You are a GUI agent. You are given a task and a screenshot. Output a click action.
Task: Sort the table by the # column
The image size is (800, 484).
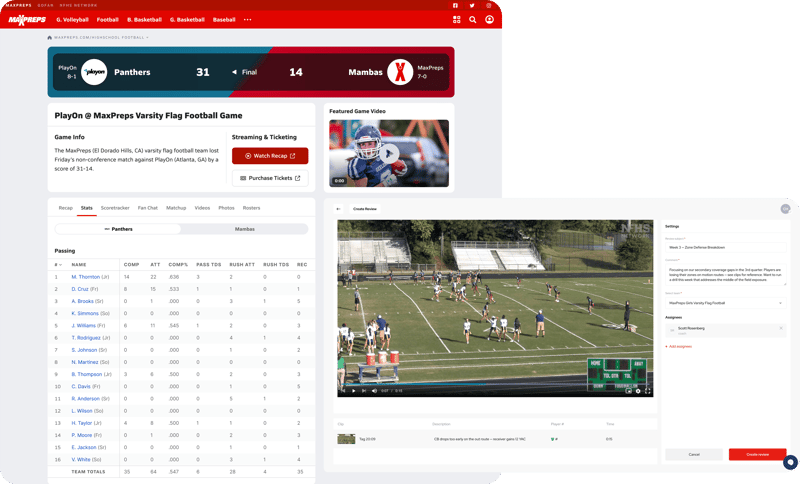[58, 265]
